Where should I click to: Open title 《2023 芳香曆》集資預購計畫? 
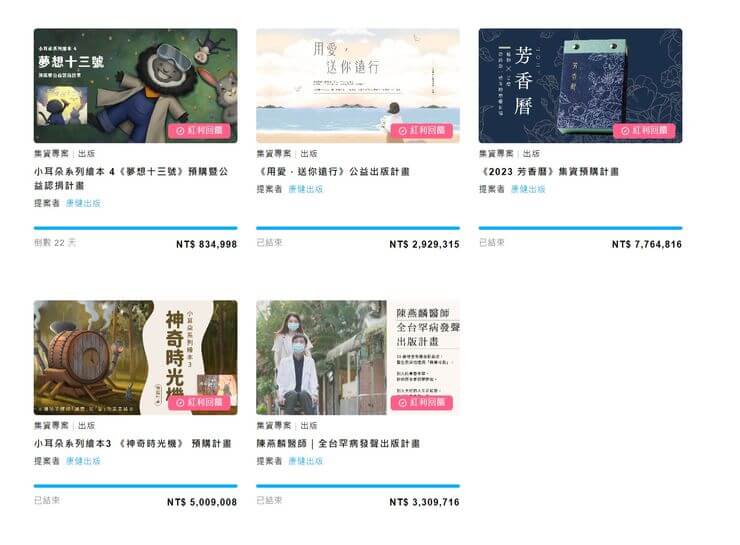[x=549, y=172]
